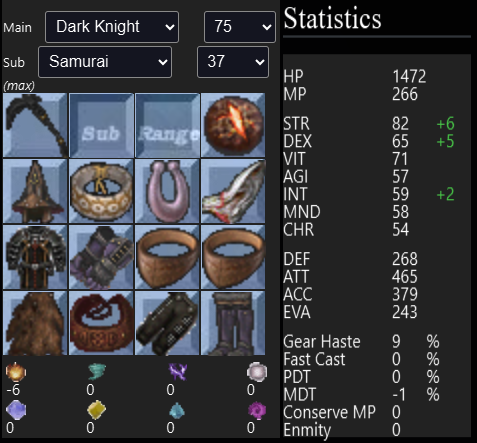Select the brown fur cape back slot
The height and width of the screenshot is (443, 477).
pyautogui.click(x=35, y=323)
